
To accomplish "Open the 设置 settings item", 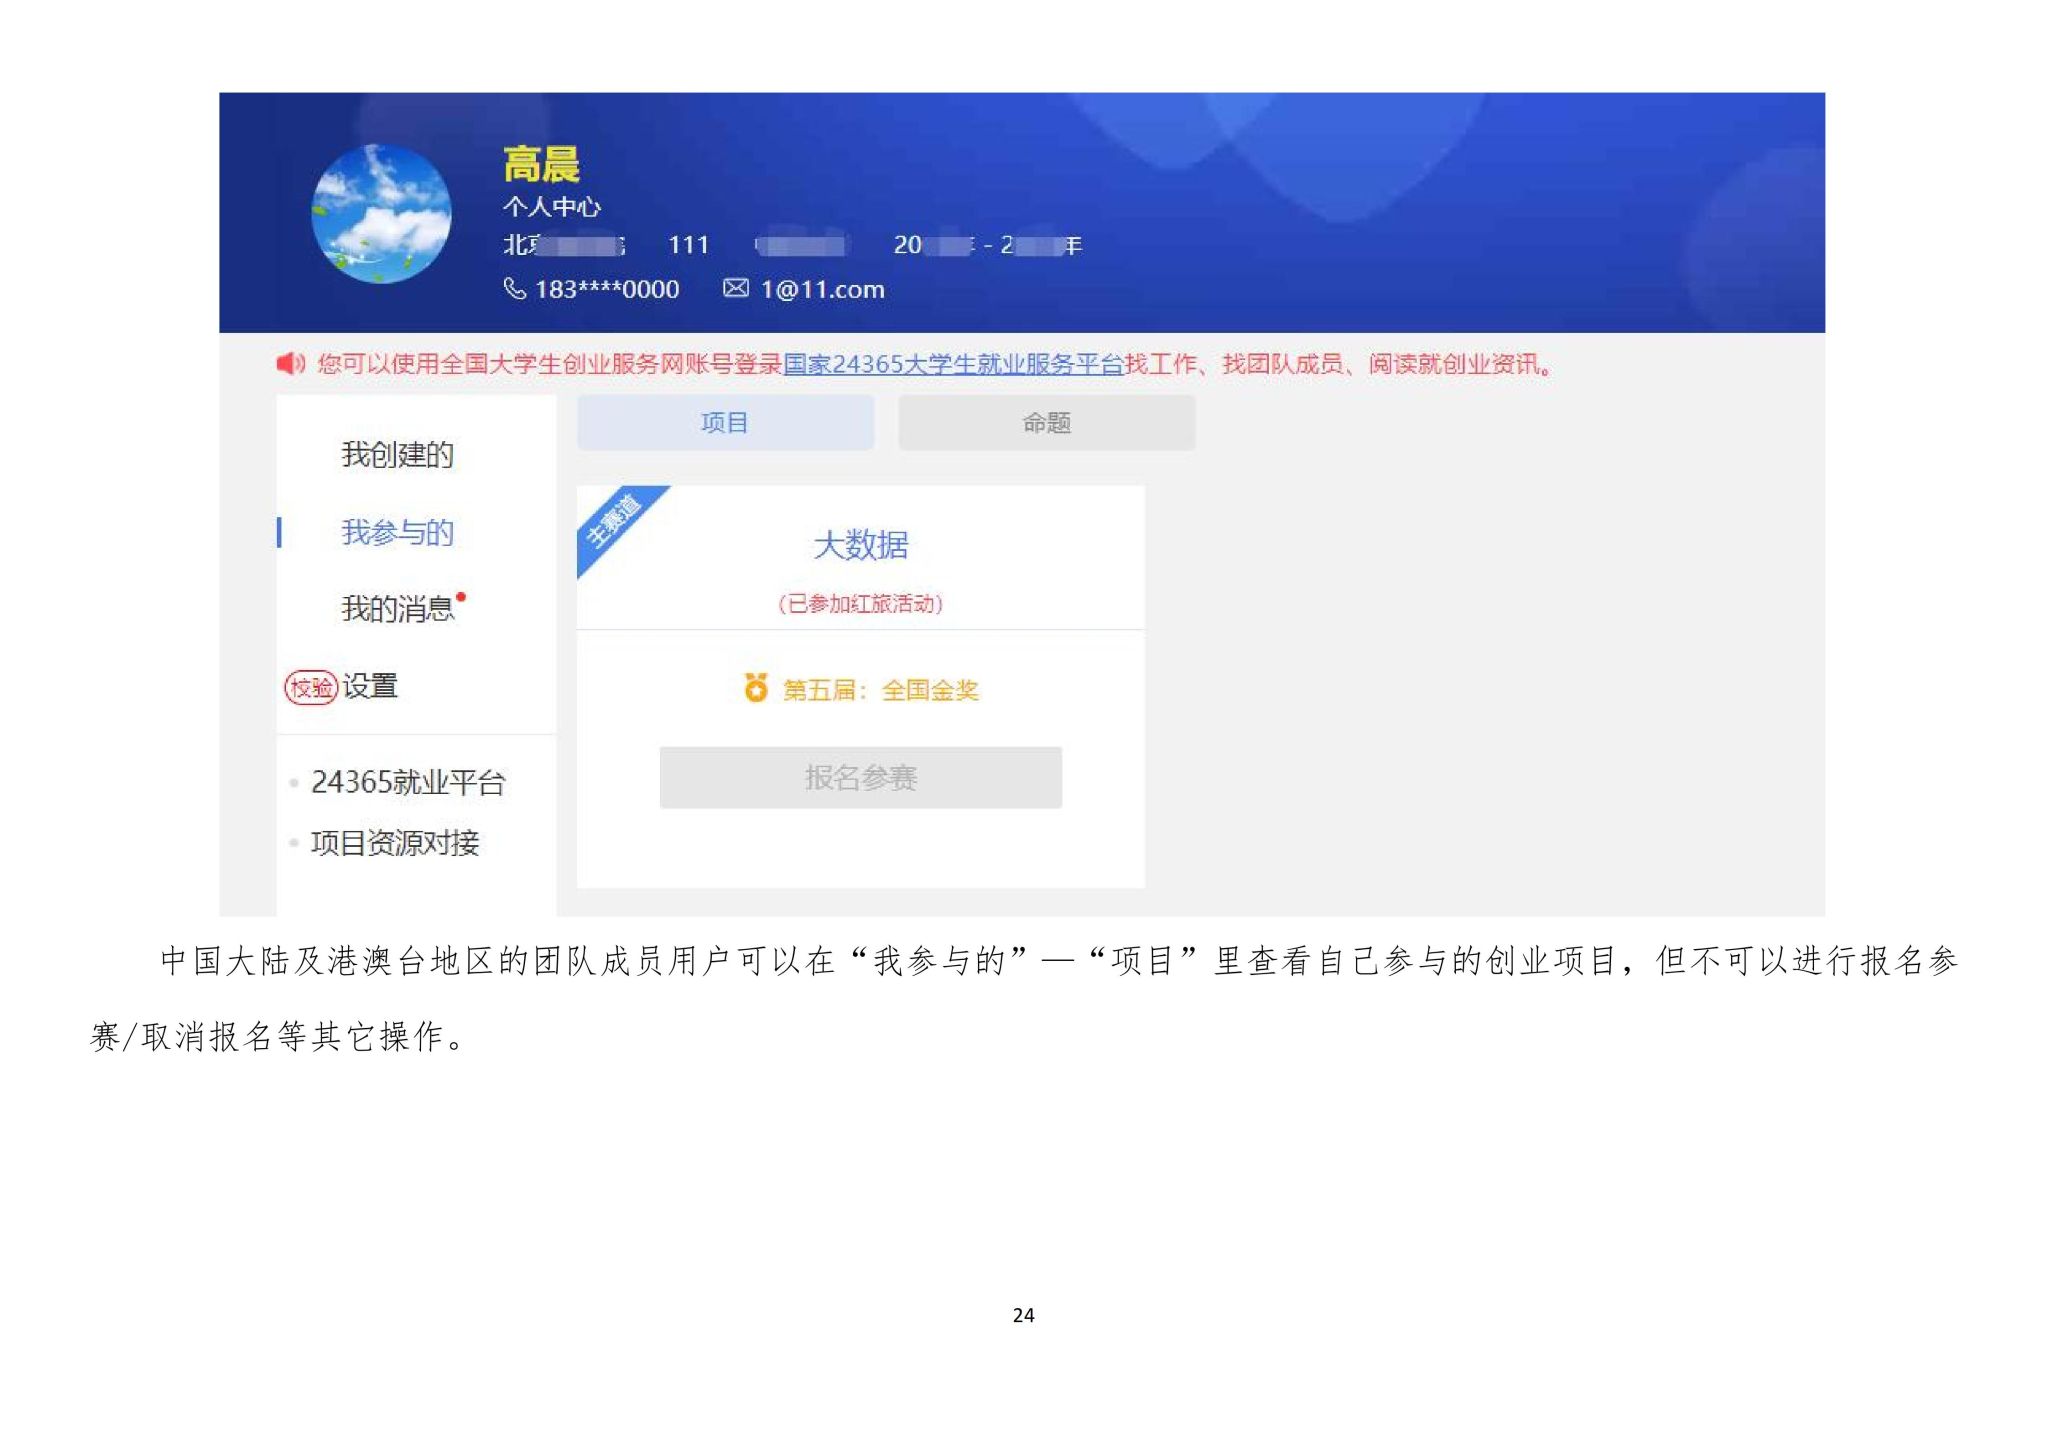I will pyautogui.click(x=370, y=686).
